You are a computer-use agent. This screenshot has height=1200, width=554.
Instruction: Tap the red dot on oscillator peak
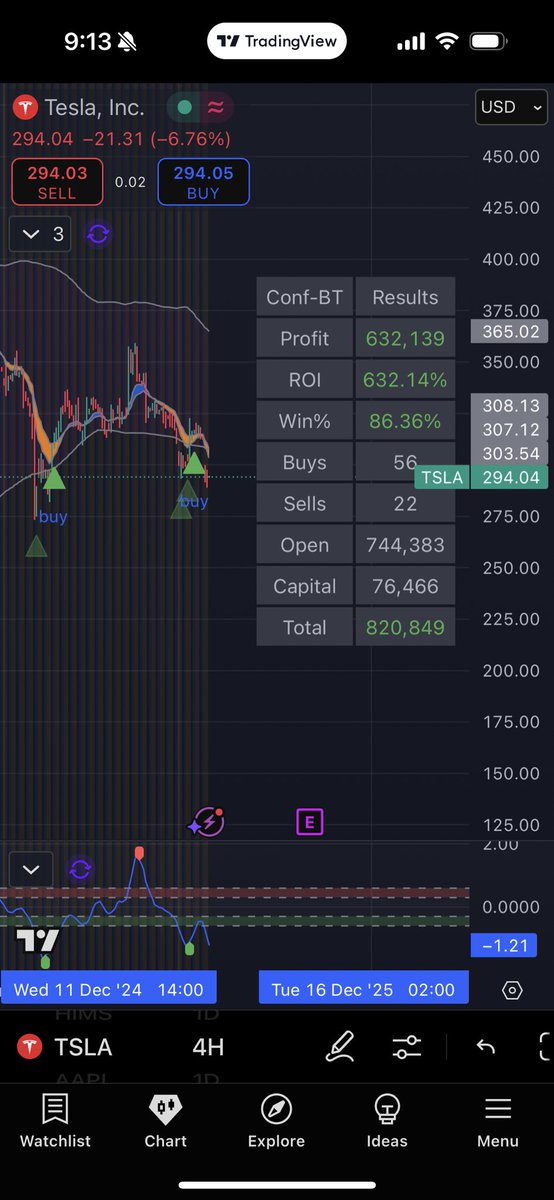point(139,852)
